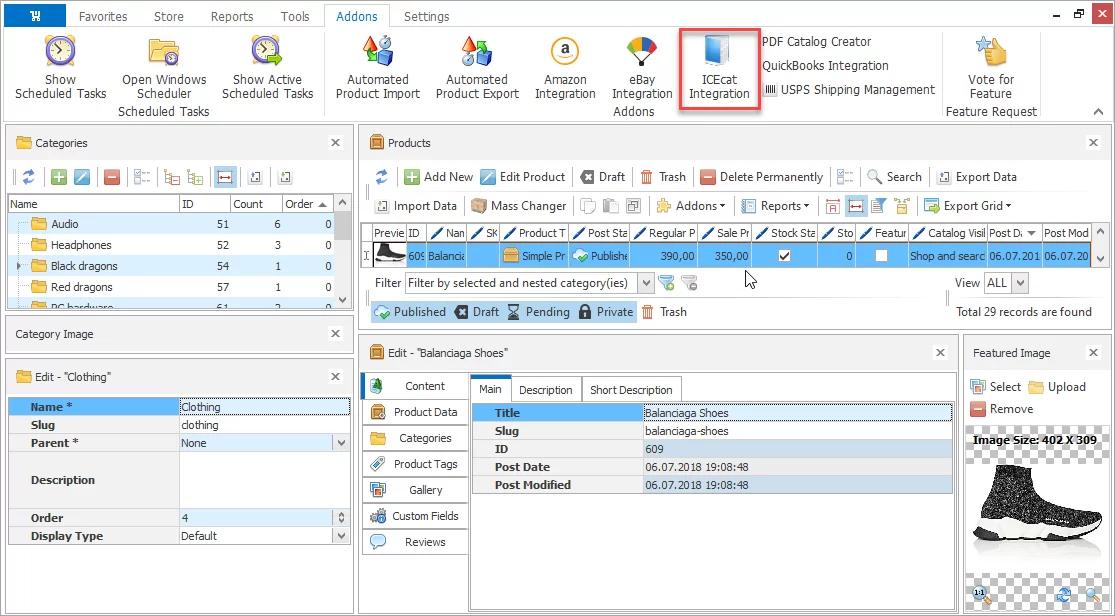Toggle the Stock Status checkbox

(x=784, y=256)
